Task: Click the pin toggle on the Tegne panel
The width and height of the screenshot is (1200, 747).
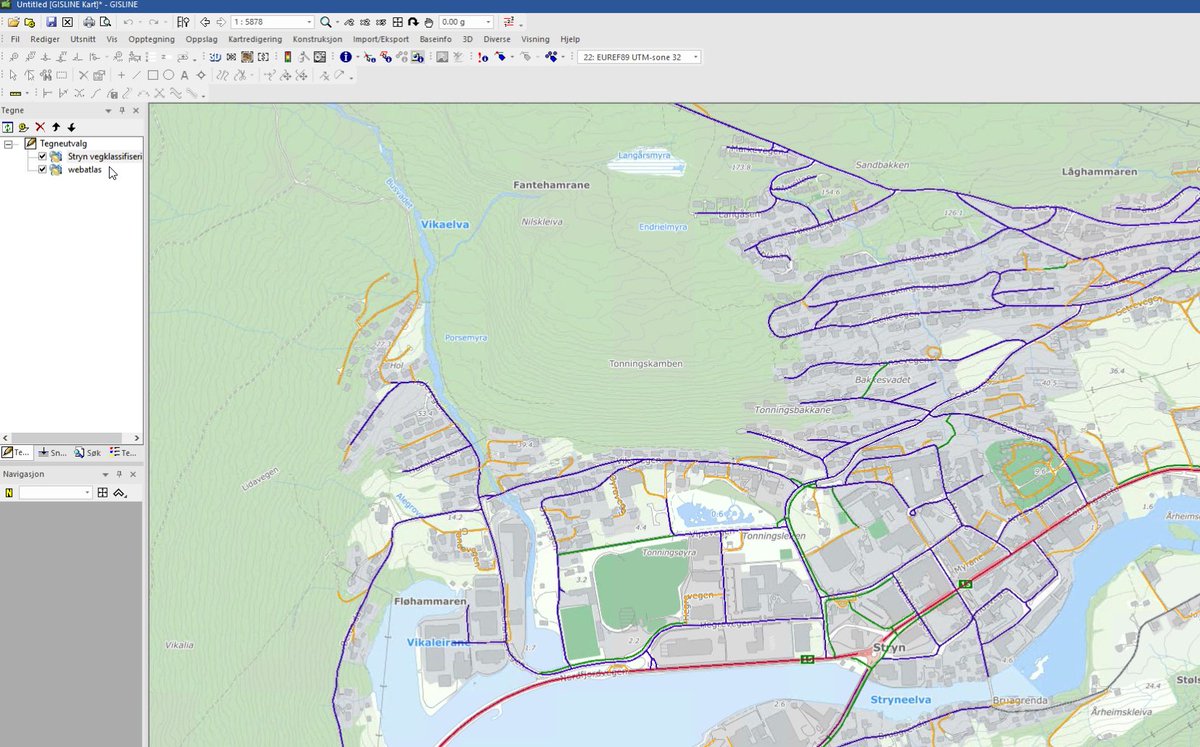Action: click(x=122, y=110)
